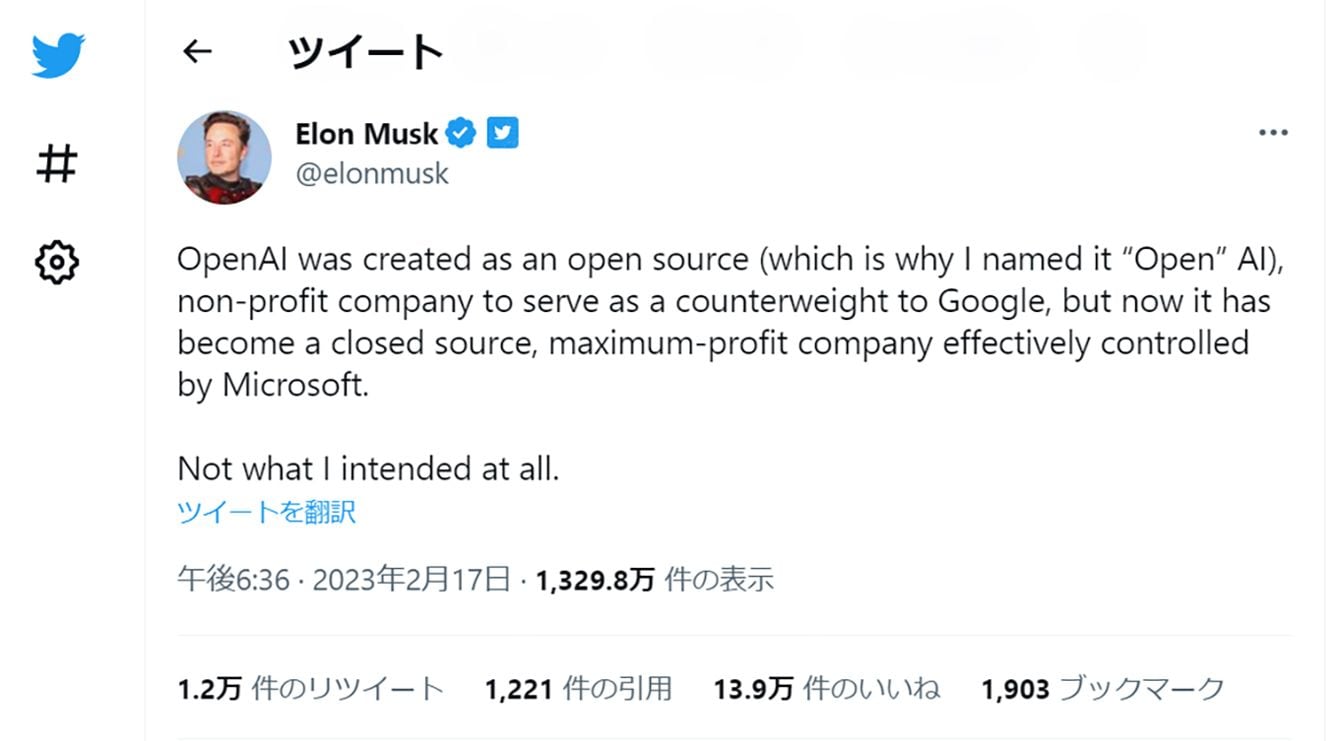Viewport: 1340px width, 741px height.
Task: Click the 1,903 ブックマーク count
Action: point(1102,689)
